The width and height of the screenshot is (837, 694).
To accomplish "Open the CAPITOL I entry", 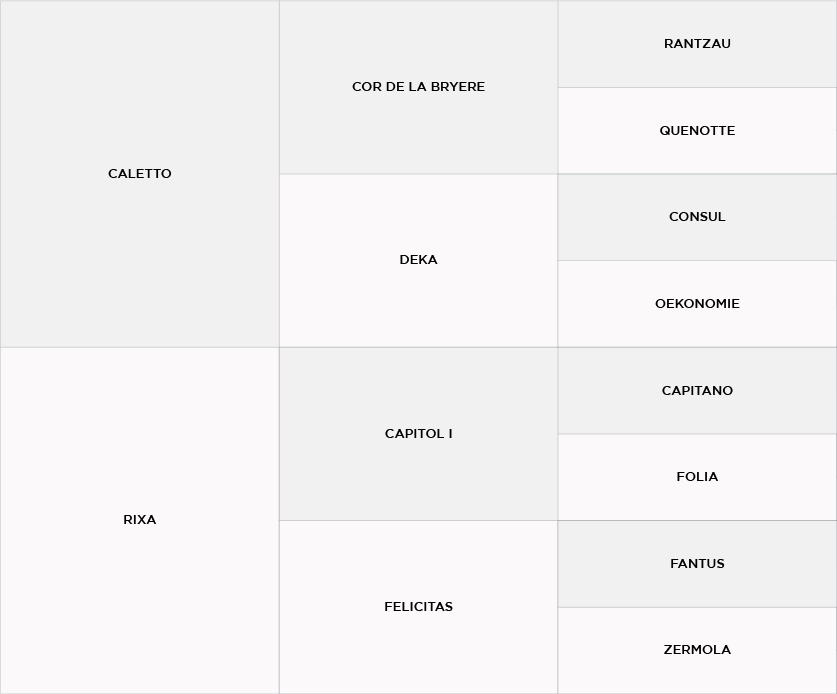I will (x=418, y=434).
